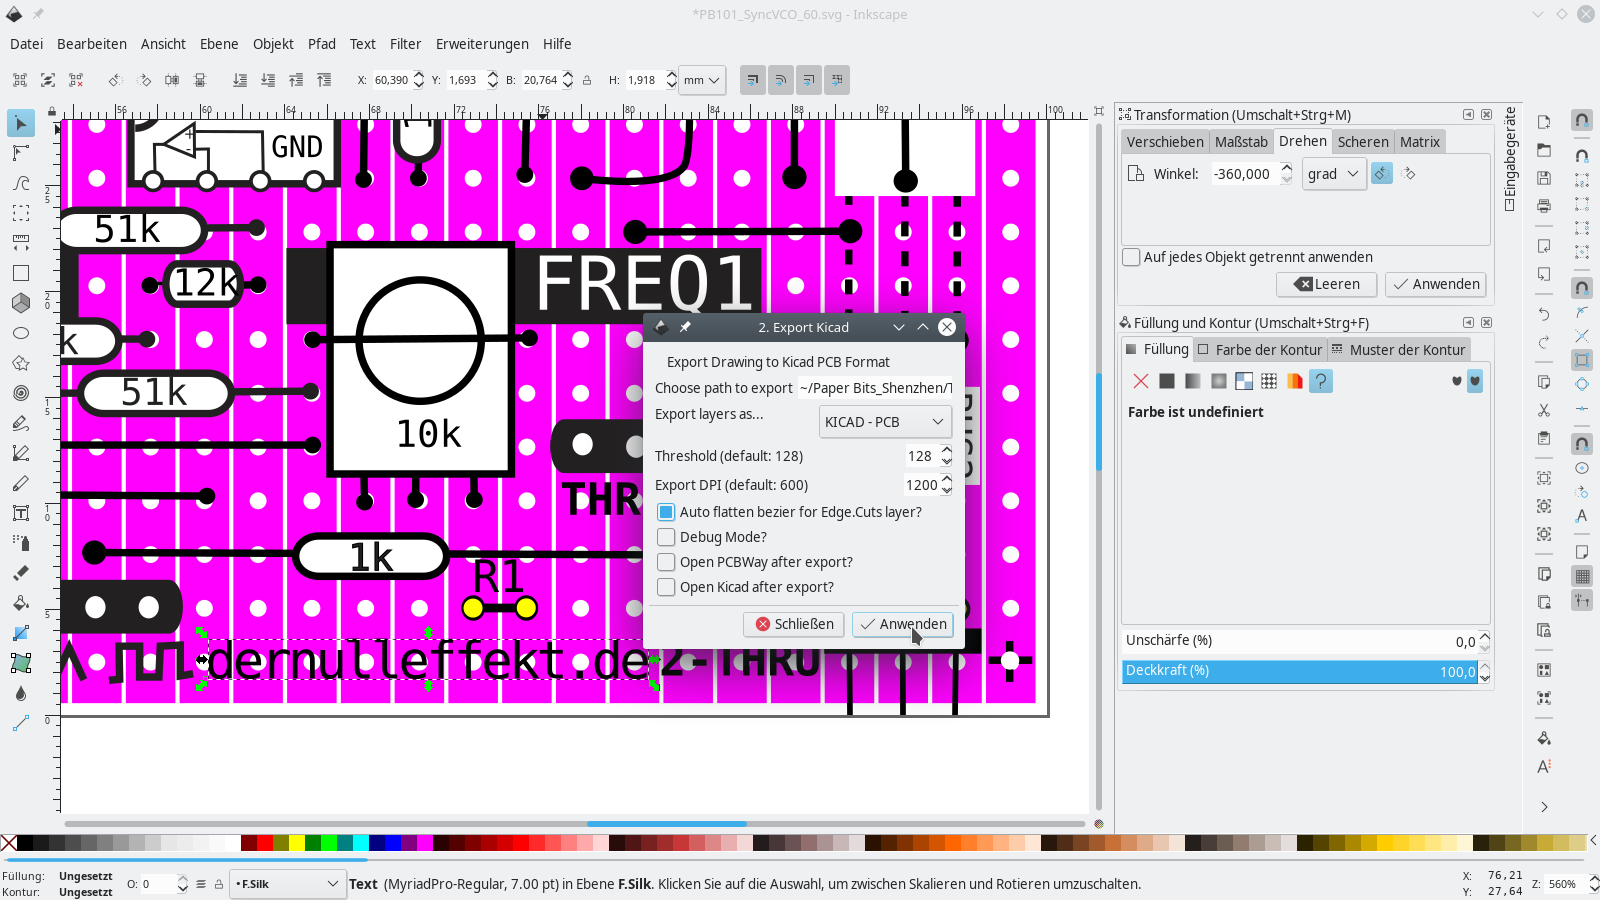This screenshot has width=1600, height=900.
Task: Click Anwenden in Transformation panel
Action: [x=1436, y=284]
